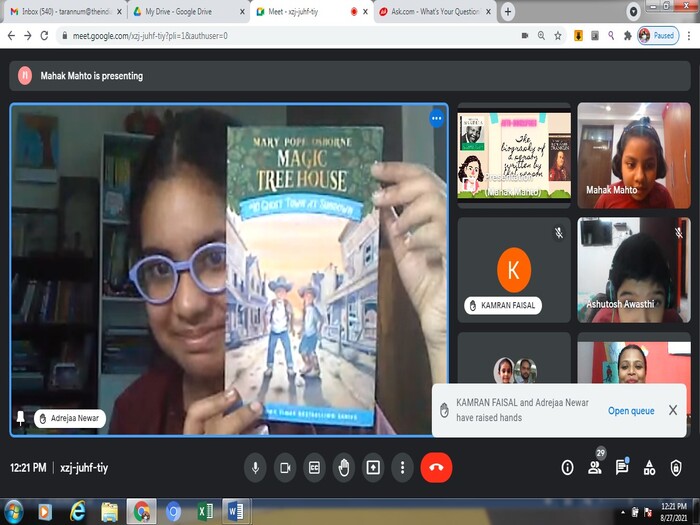Open File Explorer folder taskbar icon
The height and width of the screenshot is (525, 700).
[x=109, y=512]
